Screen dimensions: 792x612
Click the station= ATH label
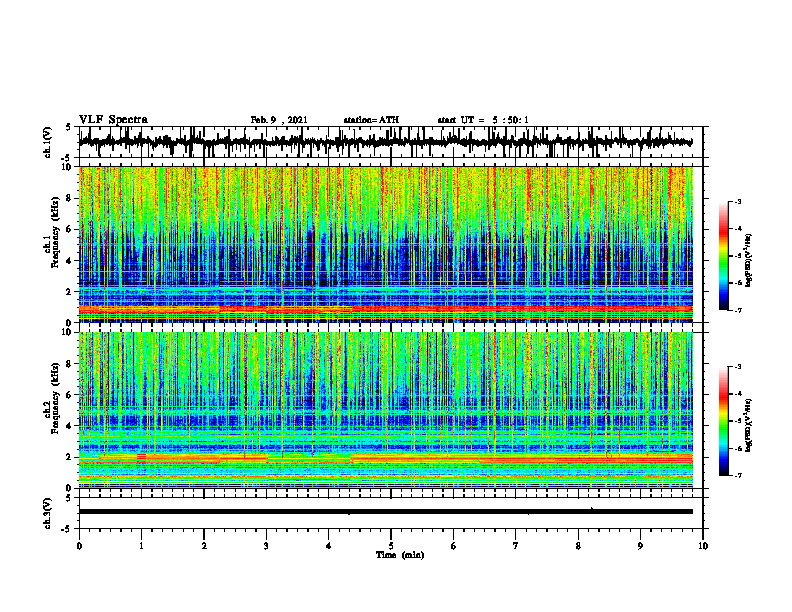[371, 120]
